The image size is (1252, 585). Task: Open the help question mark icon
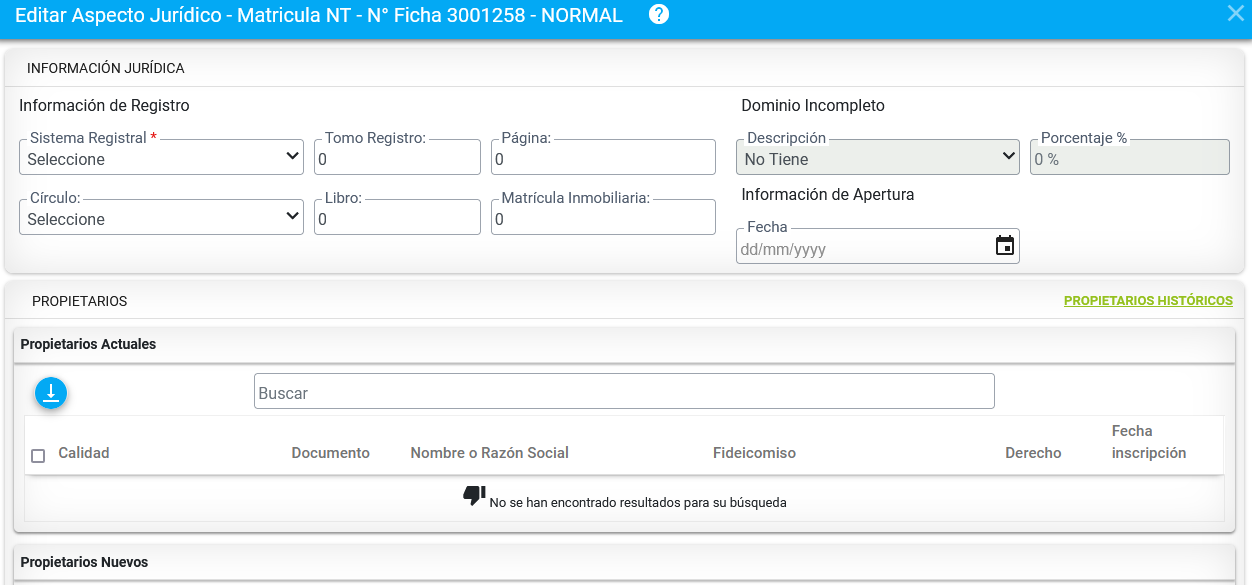(659, 15)
